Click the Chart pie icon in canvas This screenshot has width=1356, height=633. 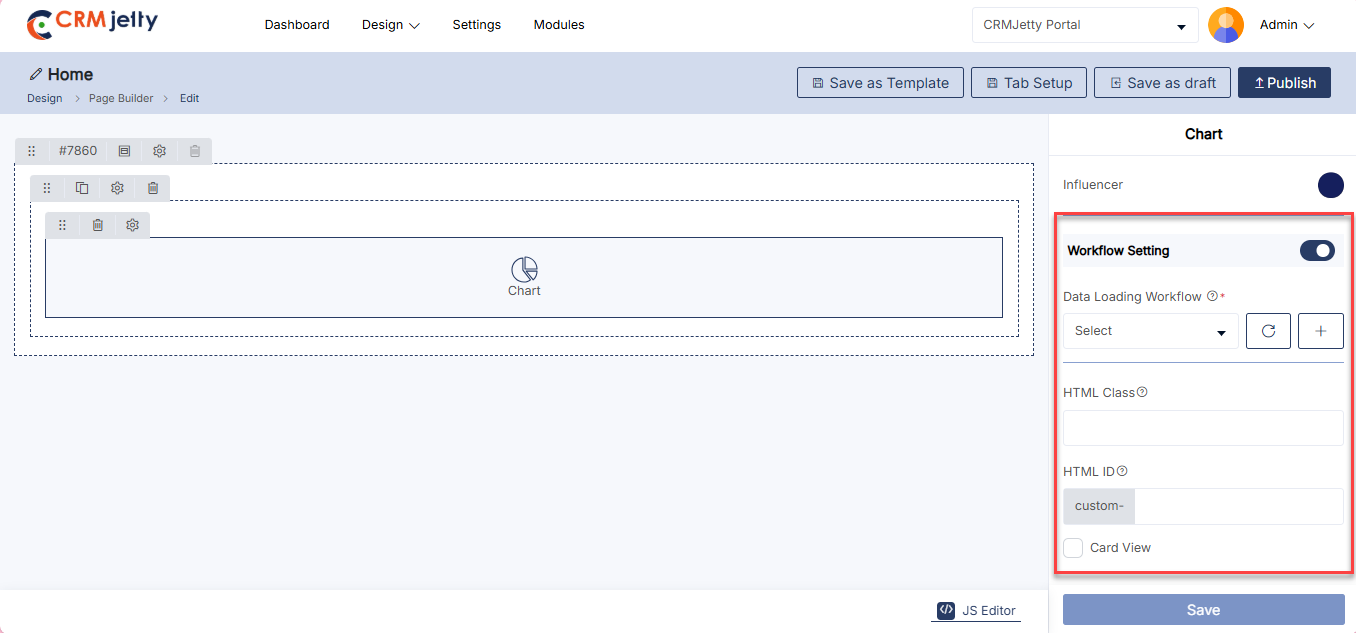tap(524, 269)
